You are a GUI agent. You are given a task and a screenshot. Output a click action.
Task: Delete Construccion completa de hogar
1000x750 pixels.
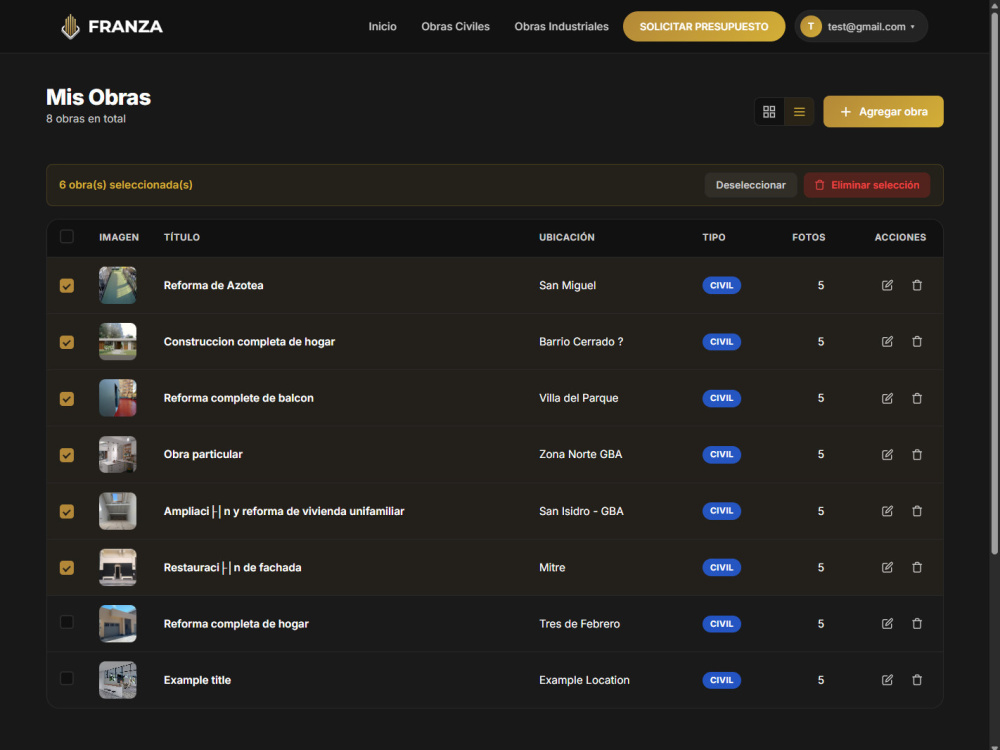tap(916, 342)
